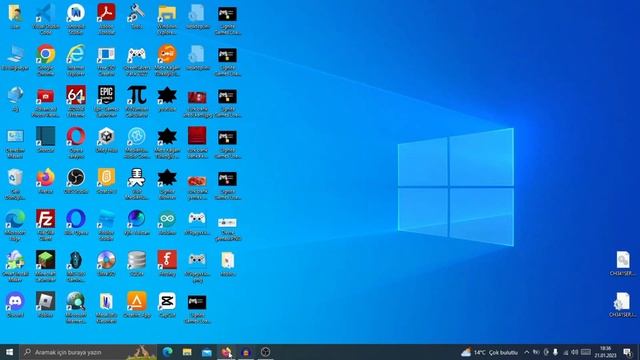Select the Internet Explorer desktop icon
This screenshot has height=360, width=640.
point(76,60)
